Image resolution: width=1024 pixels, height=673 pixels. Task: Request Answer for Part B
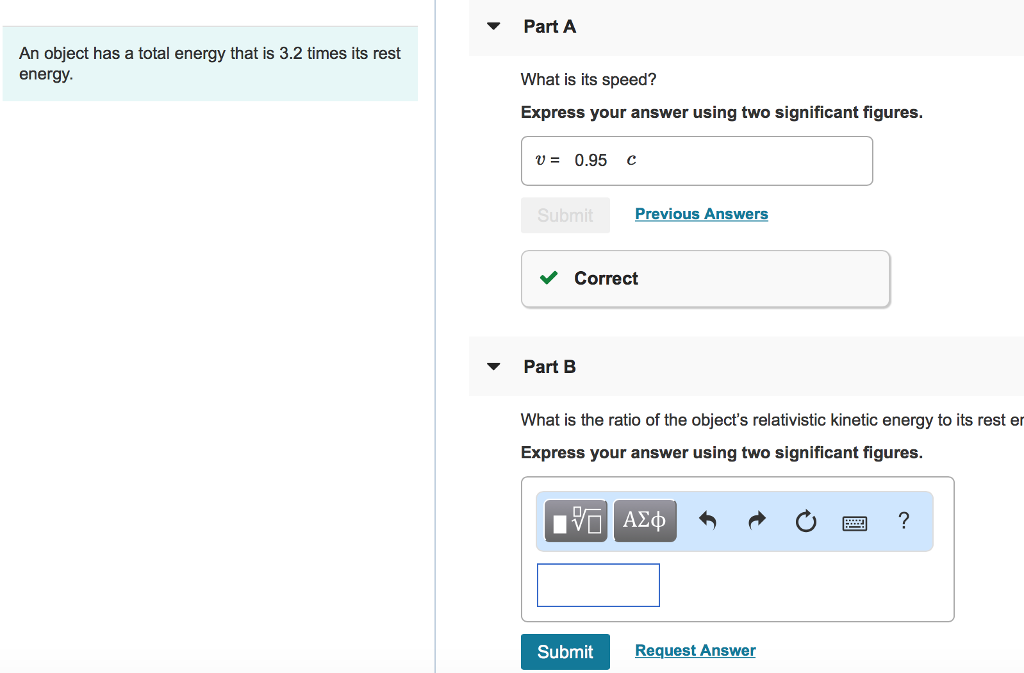tap(694, 650)
